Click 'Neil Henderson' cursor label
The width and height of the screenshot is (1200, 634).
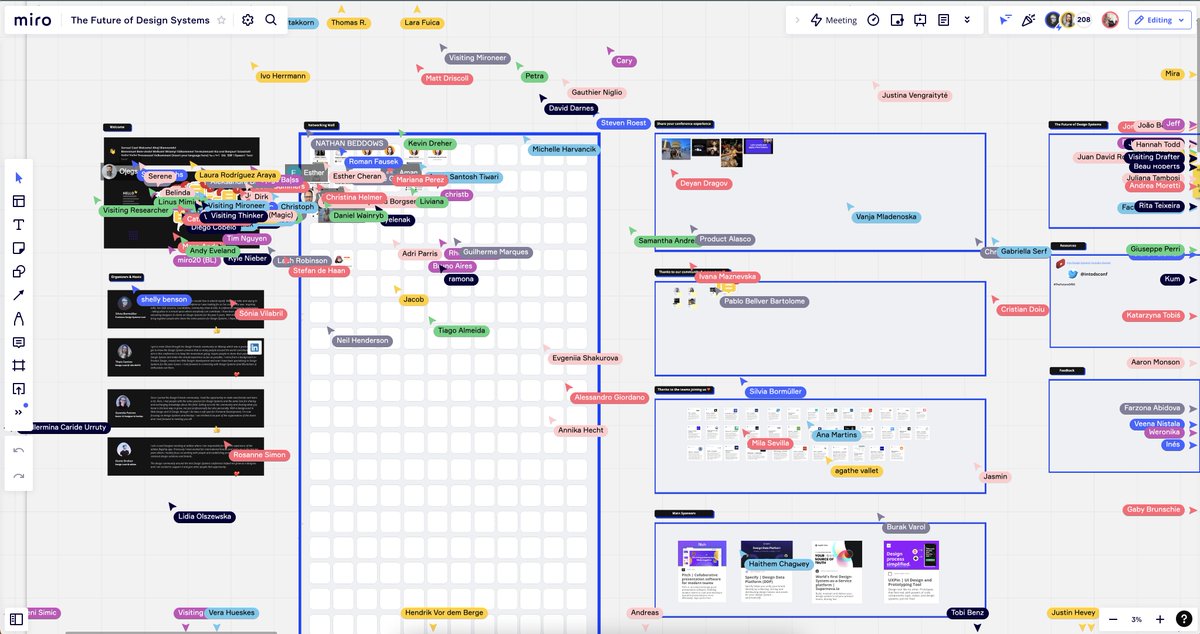[362, 341]
